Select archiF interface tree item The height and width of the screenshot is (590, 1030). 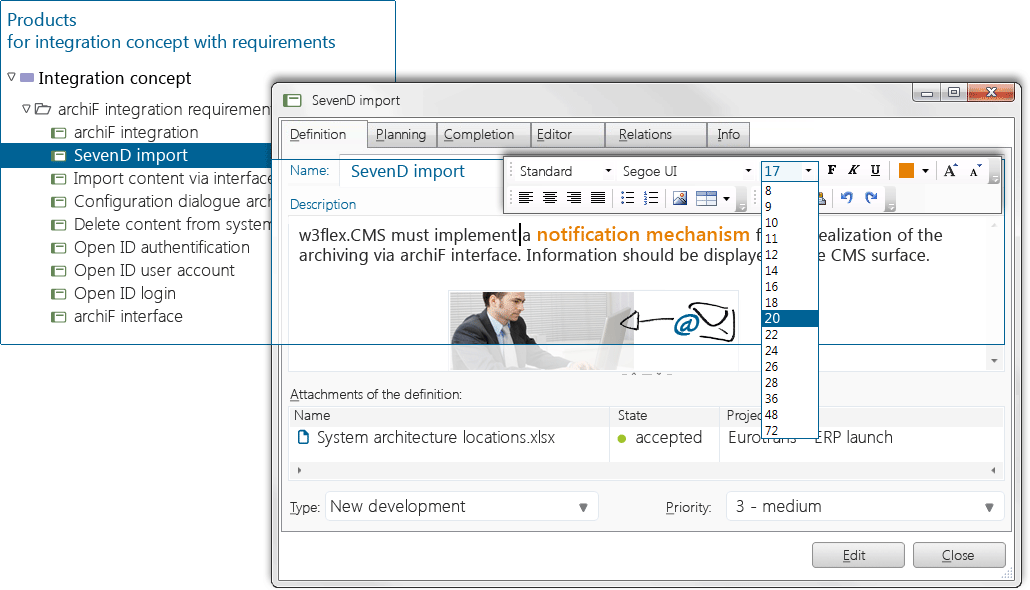click(128, 316)
